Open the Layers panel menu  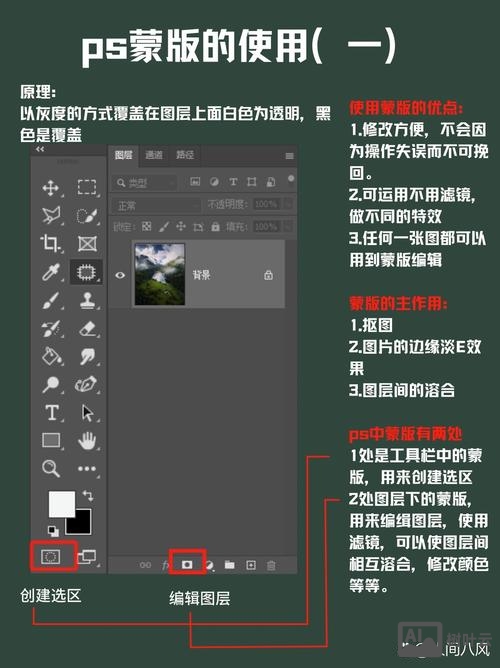pos(290,155)
